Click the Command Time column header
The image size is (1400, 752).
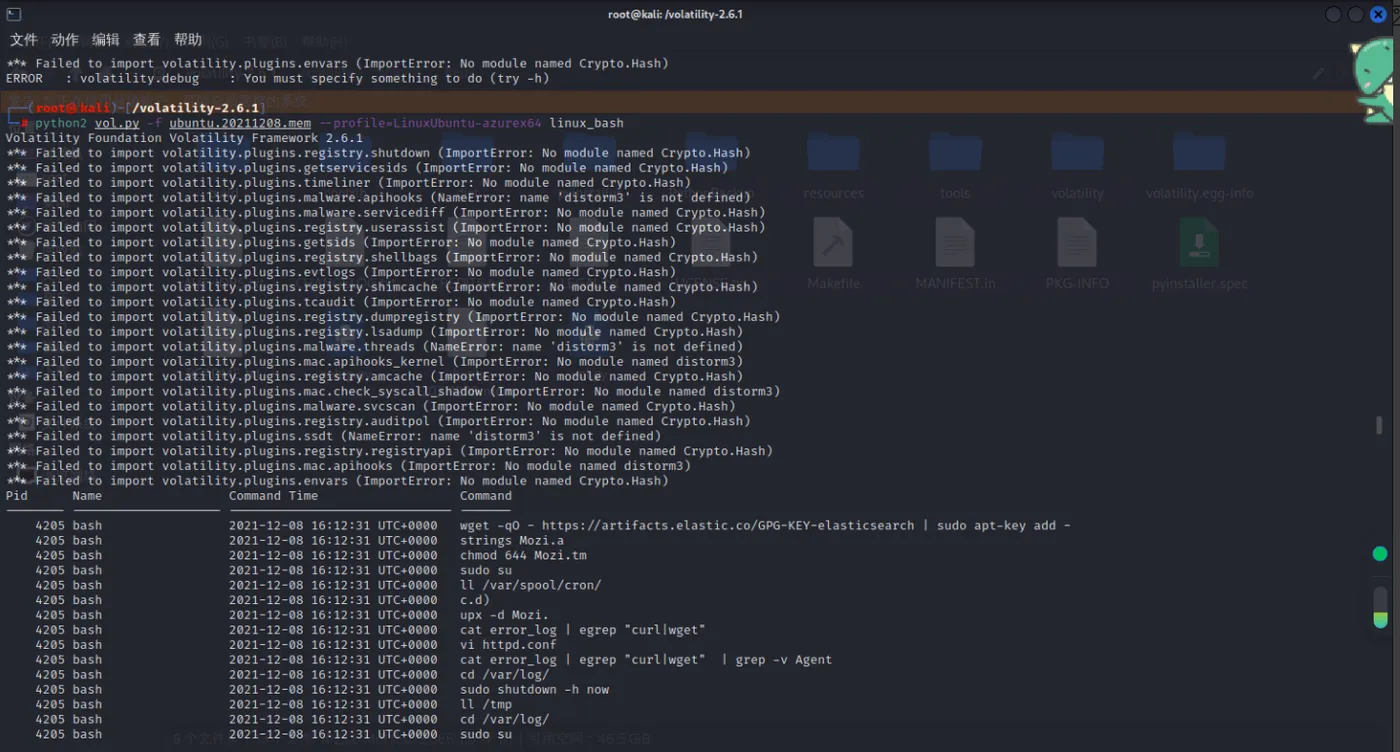click(x=273, y=496)
